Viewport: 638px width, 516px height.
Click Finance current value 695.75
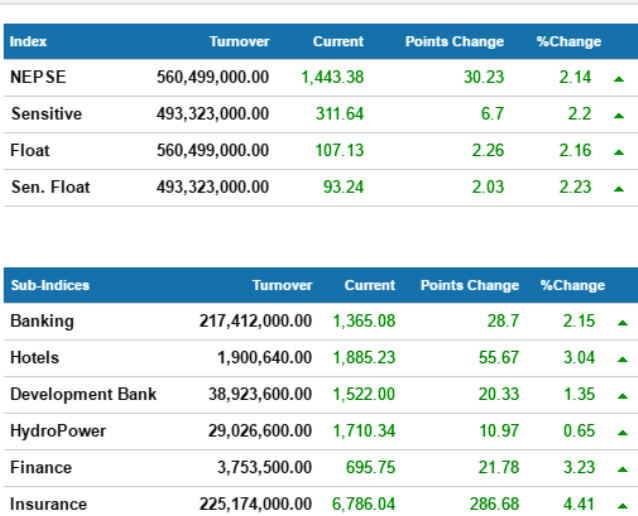coord(371,468)
